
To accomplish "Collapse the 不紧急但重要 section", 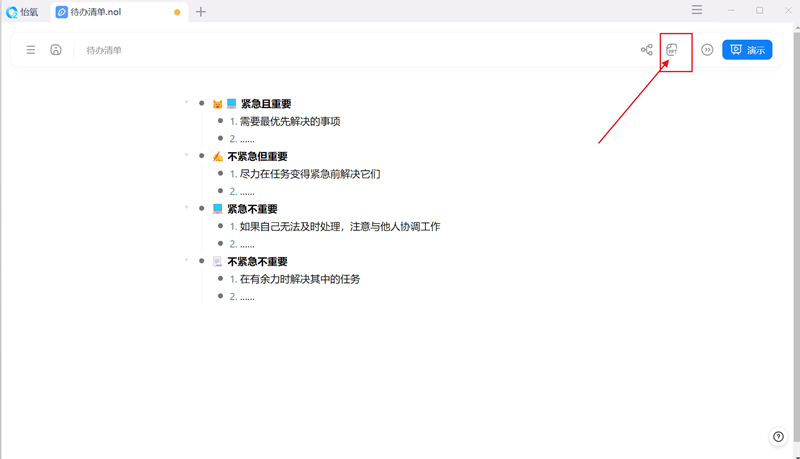I will [x=187, y=155].
